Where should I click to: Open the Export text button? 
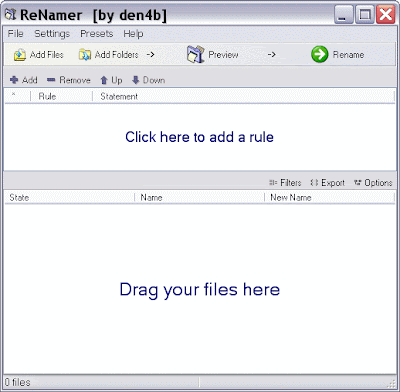coord(333,183)
